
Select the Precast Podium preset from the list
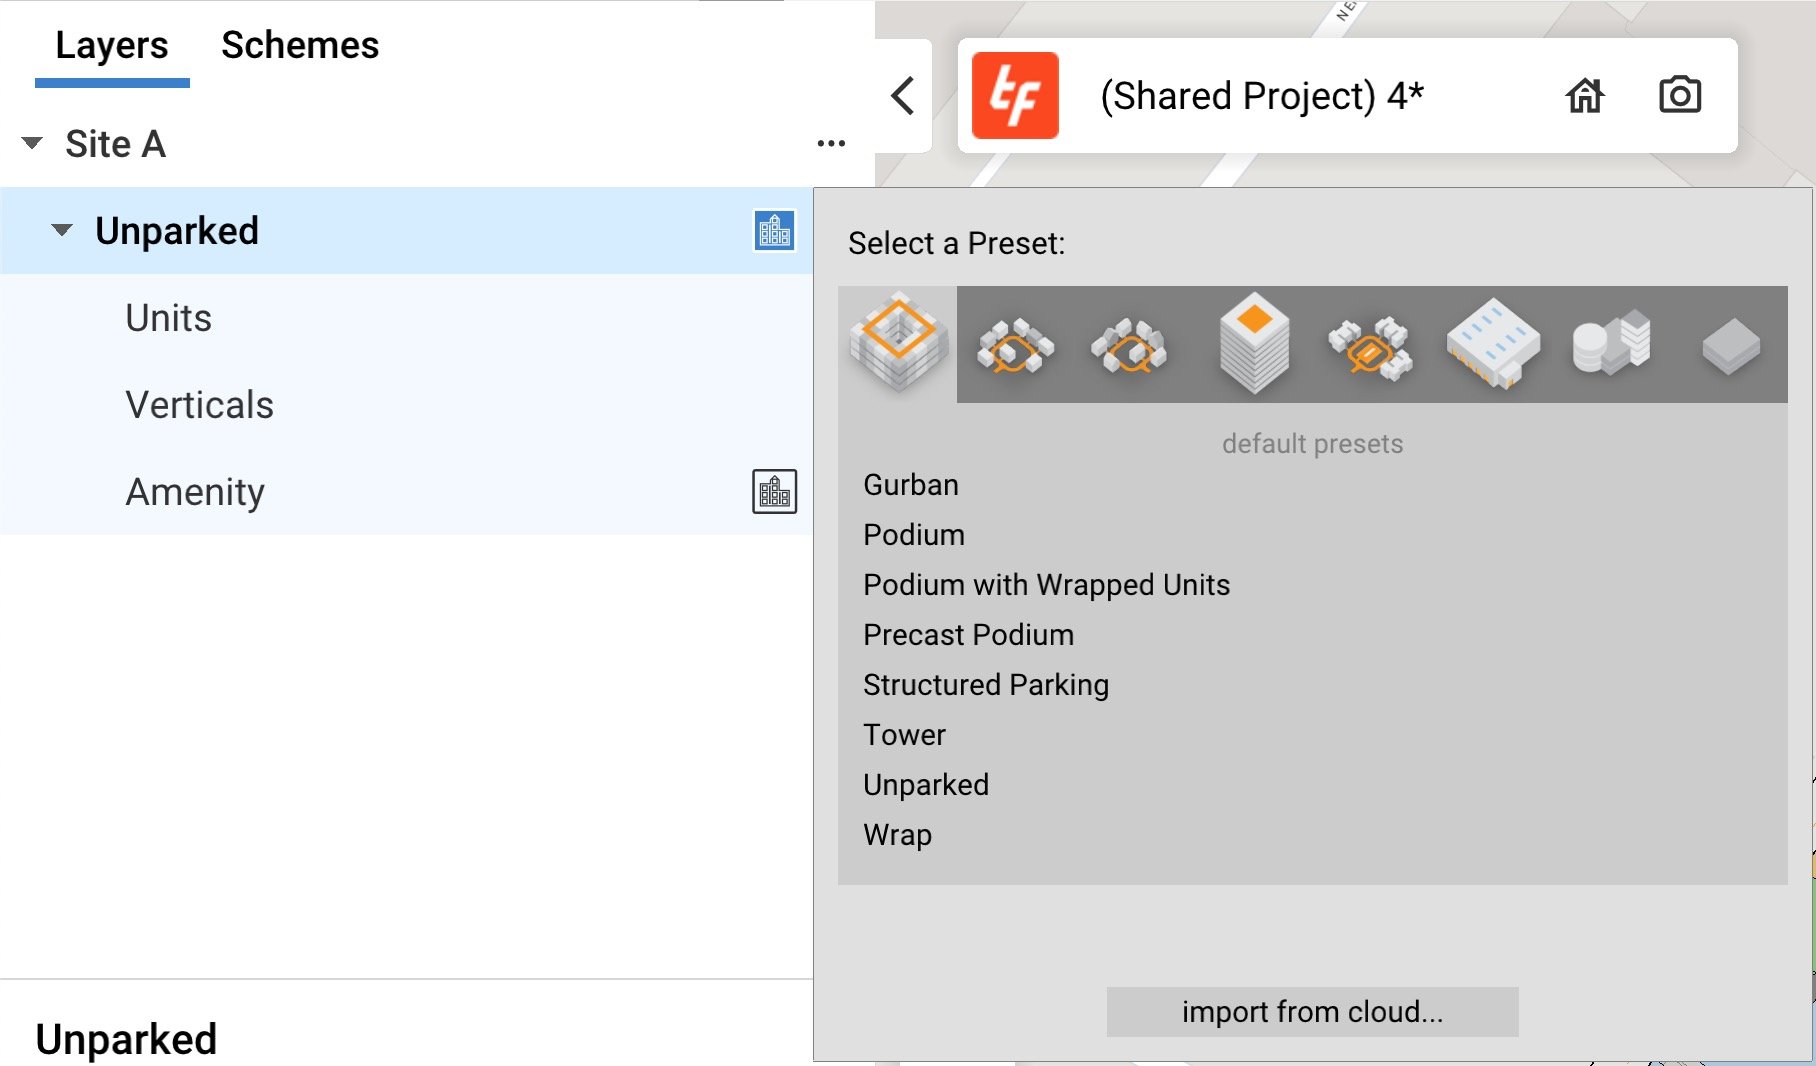click(x=968, y=634)
